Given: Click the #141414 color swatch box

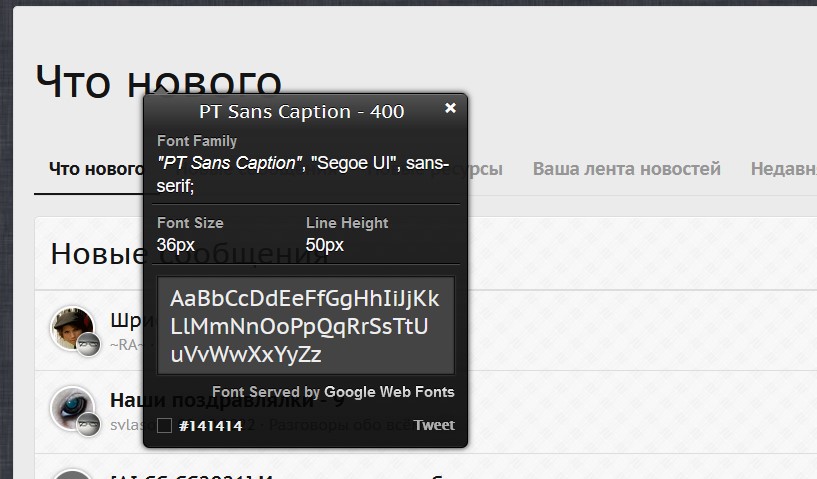Looking at the screenshot, I should pyautogui.click(x=164, y=425).
